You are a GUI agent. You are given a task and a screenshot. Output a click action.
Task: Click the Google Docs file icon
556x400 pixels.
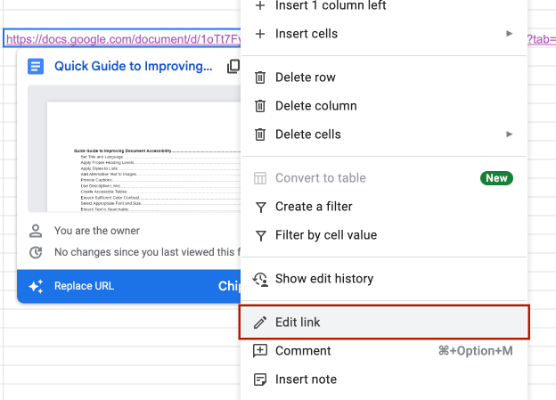36,66
